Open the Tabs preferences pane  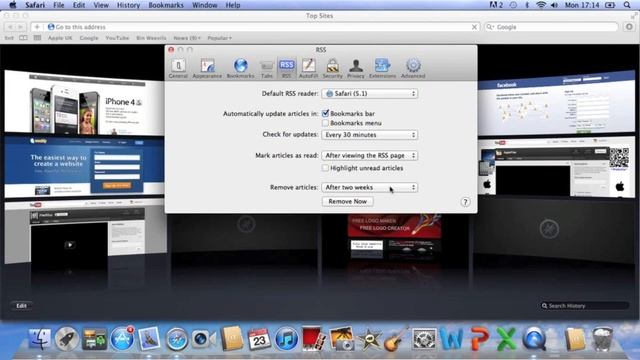tap(267, 68)
